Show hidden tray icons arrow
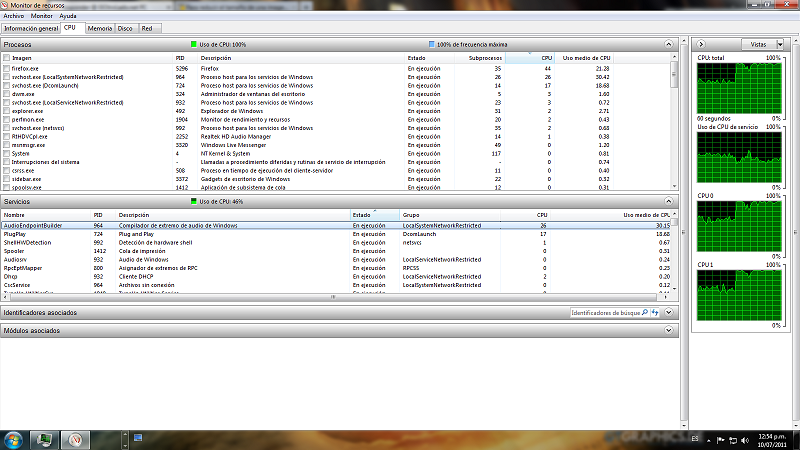 click(709, 440)
